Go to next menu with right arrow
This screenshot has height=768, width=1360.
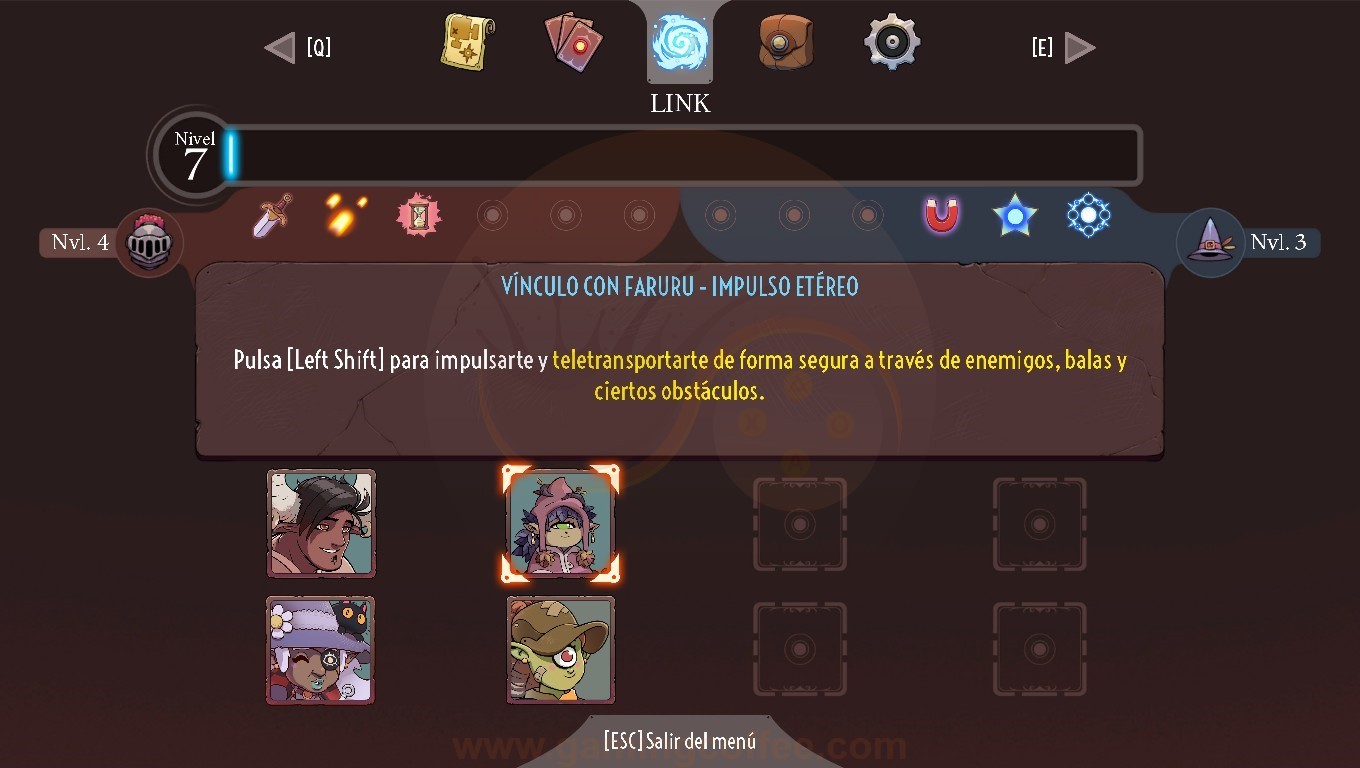click(x=1080, y=47)
